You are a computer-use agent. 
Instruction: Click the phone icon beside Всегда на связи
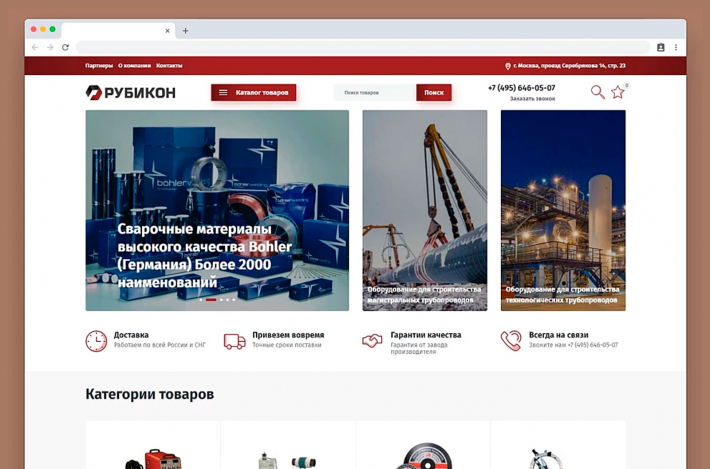pyautogui.click(x=511, y=341)
